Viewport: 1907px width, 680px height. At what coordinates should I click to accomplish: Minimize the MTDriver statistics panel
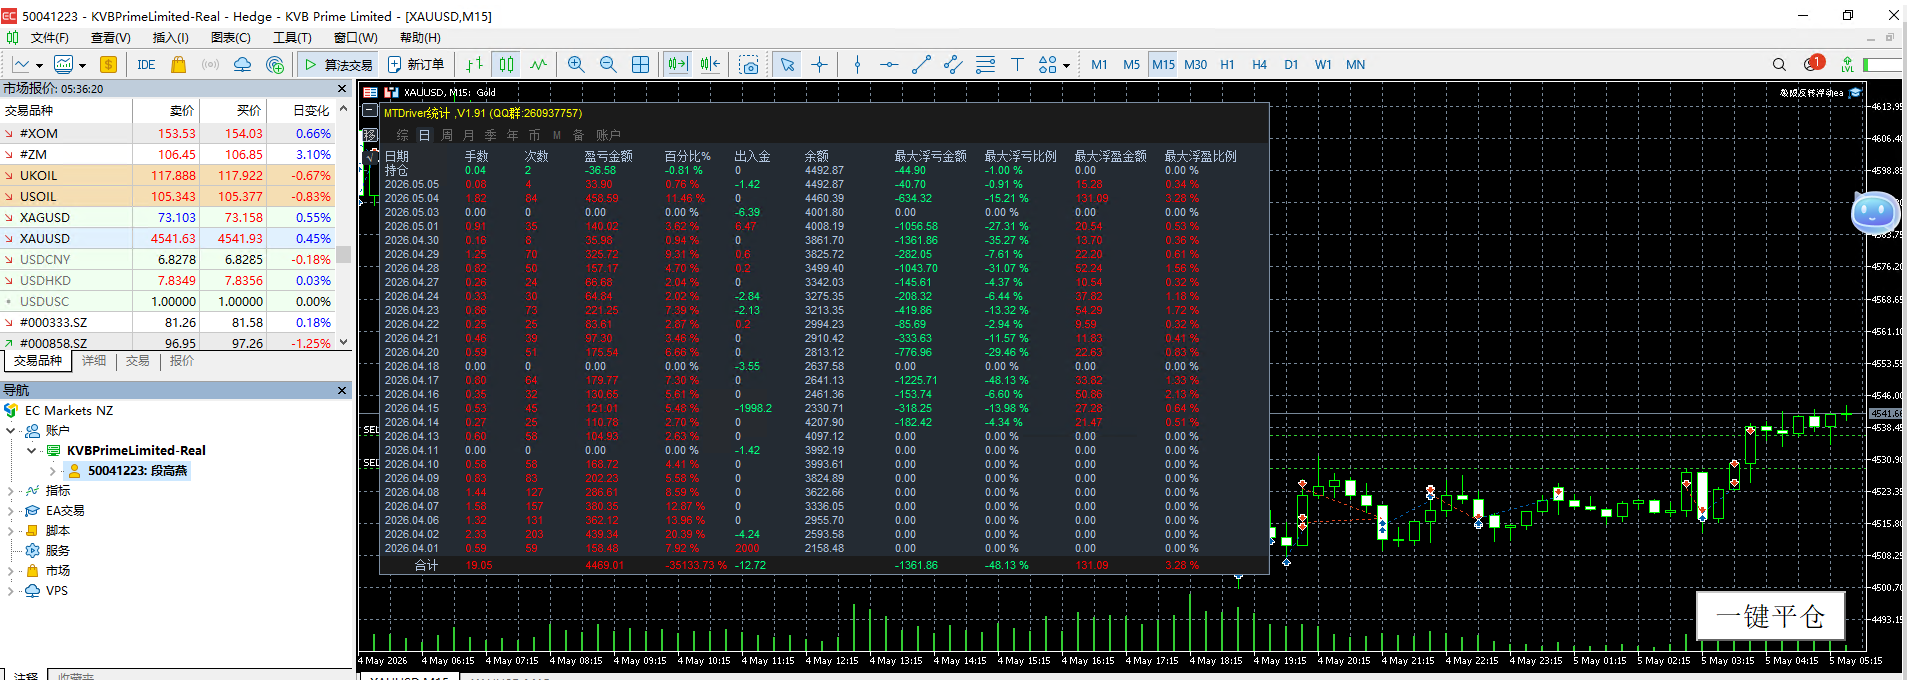click(369, 111)
